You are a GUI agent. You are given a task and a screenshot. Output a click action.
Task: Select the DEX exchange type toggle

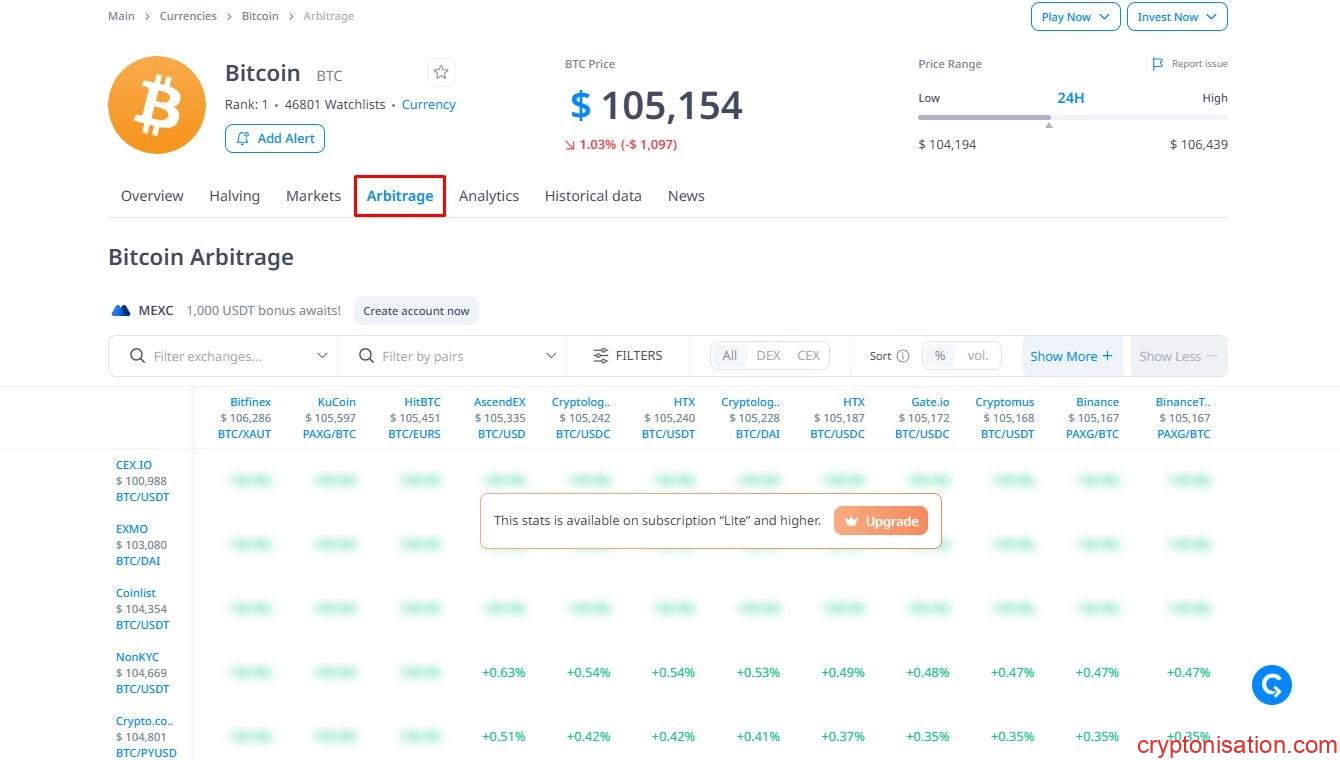pos(768,356)
